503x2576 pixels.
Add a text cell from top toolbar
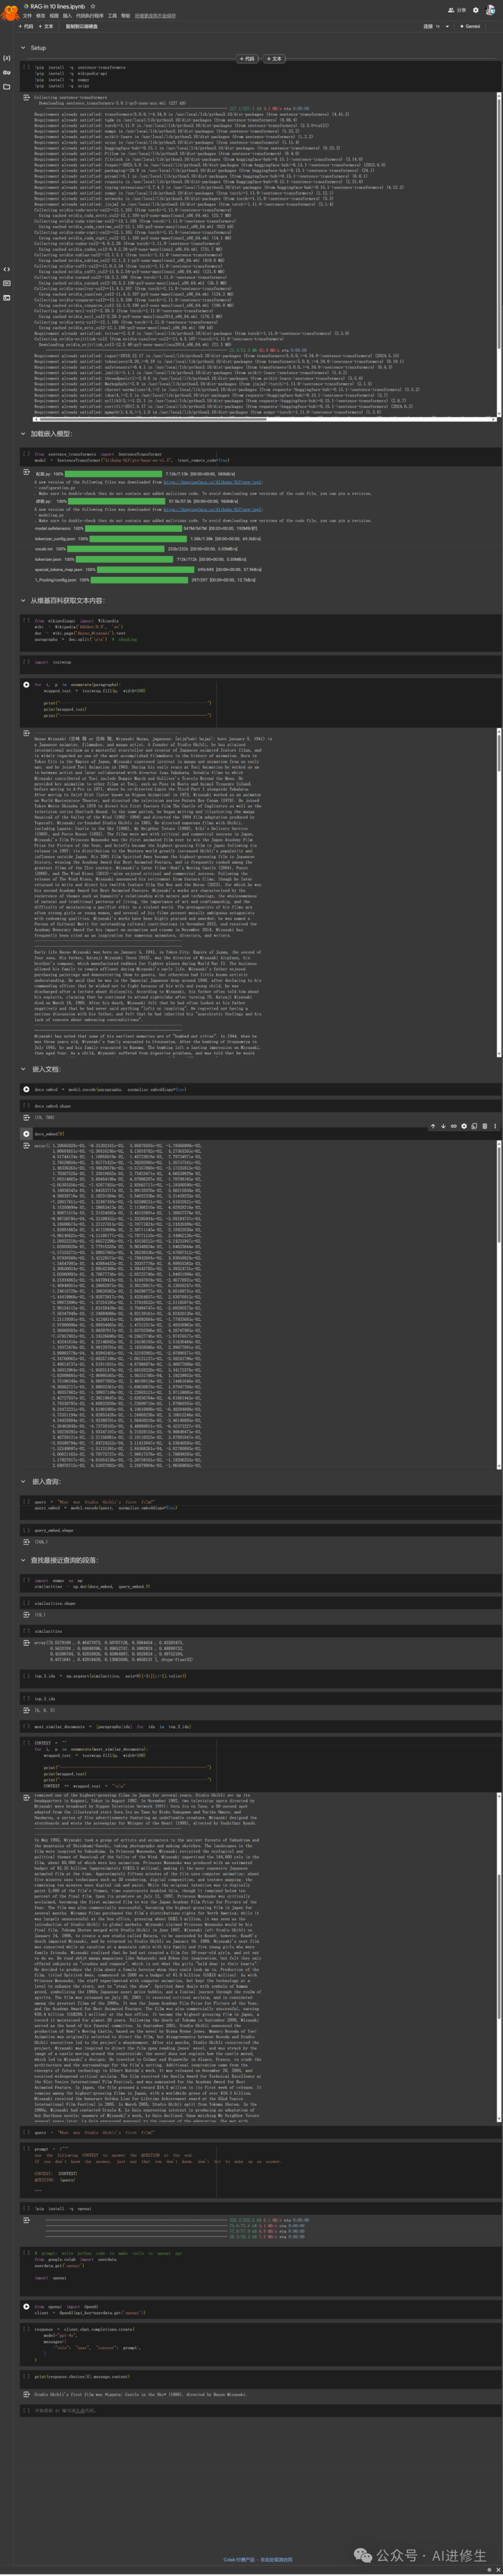(x=46, y=26)
